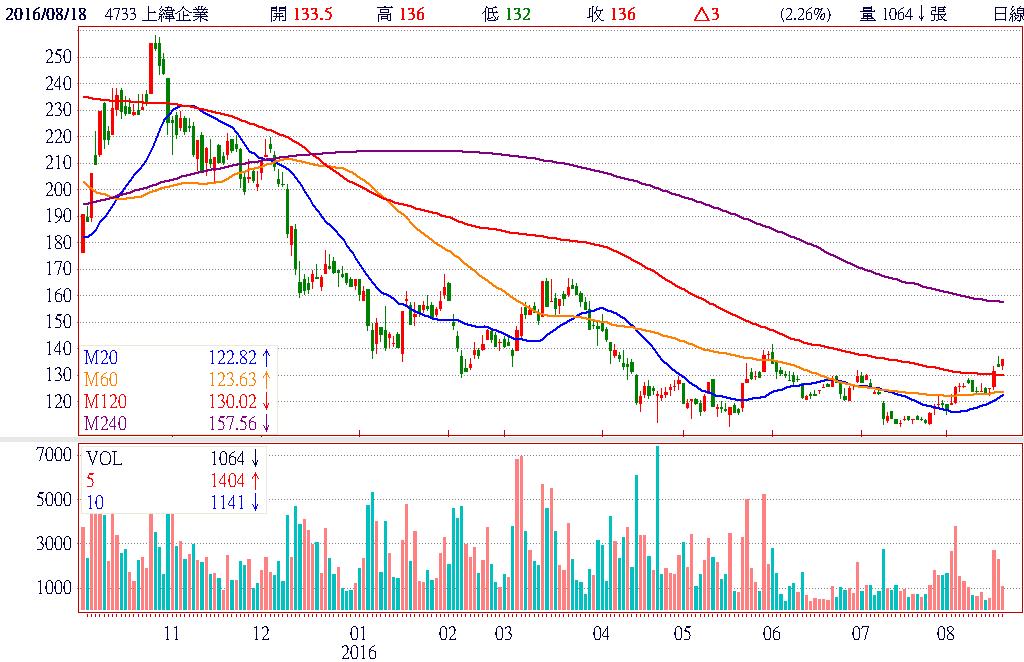This screenshot has width=1024, height=662.
Task: Click the up arrow beside M20 value
Action: coord(267,357)
